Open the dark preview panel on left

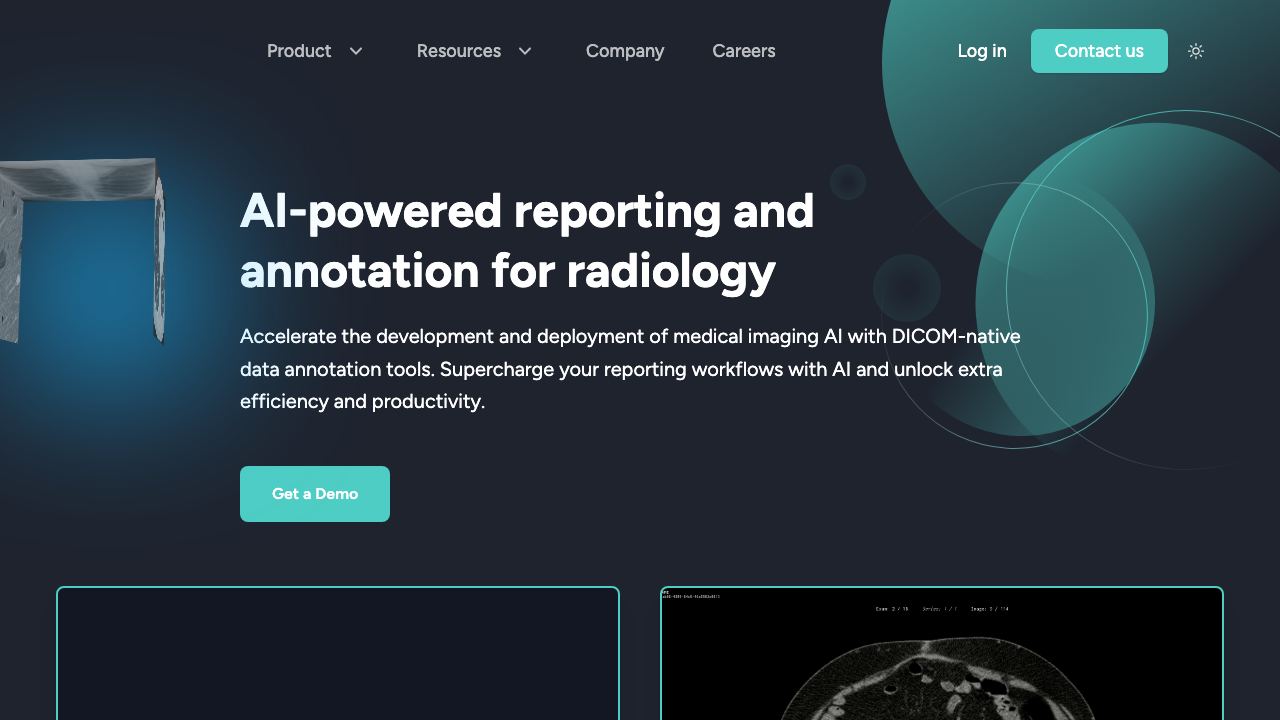[338, 653]
